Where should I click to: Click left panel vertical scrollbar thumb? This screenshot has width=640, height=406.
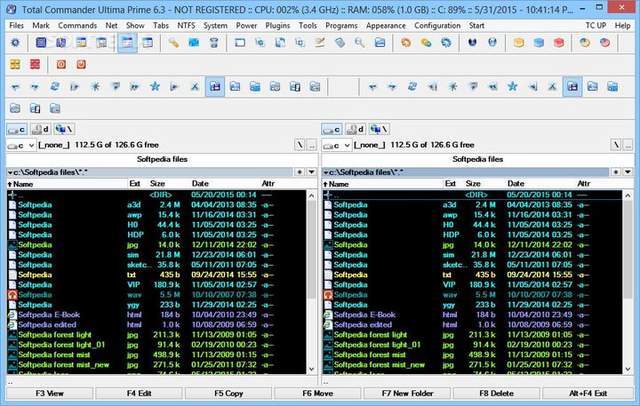tap(311, 249)
